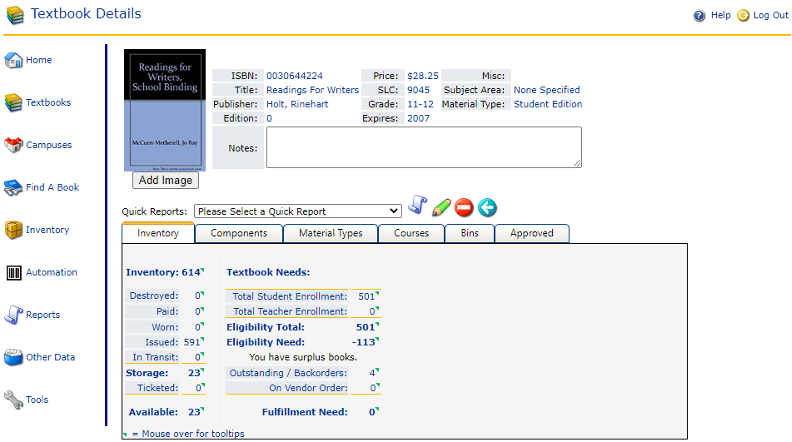
Task: Click the book cover thumbnail
Action: pos(166,110)
